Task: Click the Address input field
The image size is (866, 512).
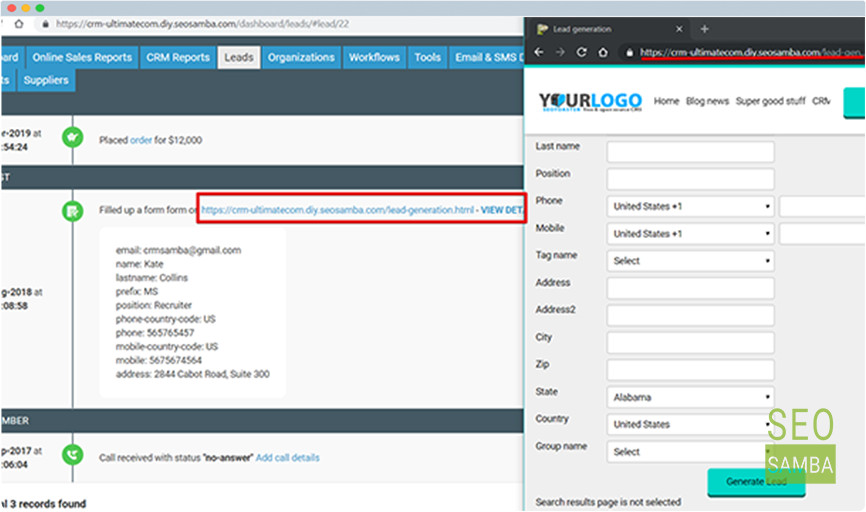Action: tap(690, 288)
